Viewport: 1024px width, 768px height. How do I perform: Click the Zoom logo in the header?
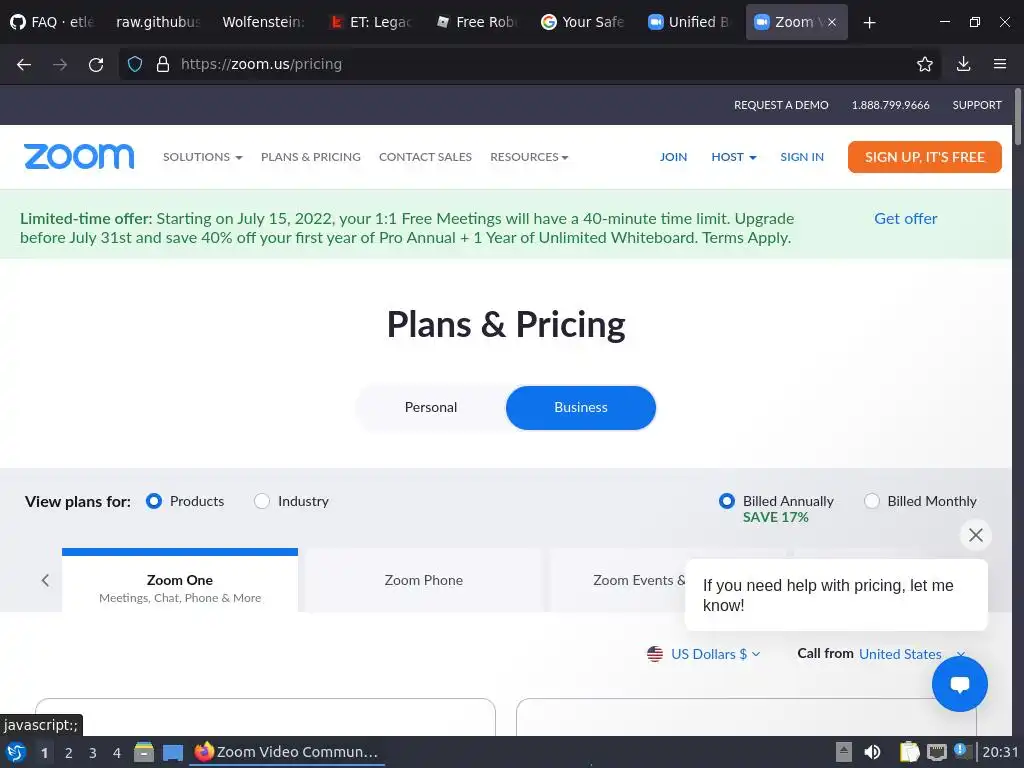click(79, 157)
